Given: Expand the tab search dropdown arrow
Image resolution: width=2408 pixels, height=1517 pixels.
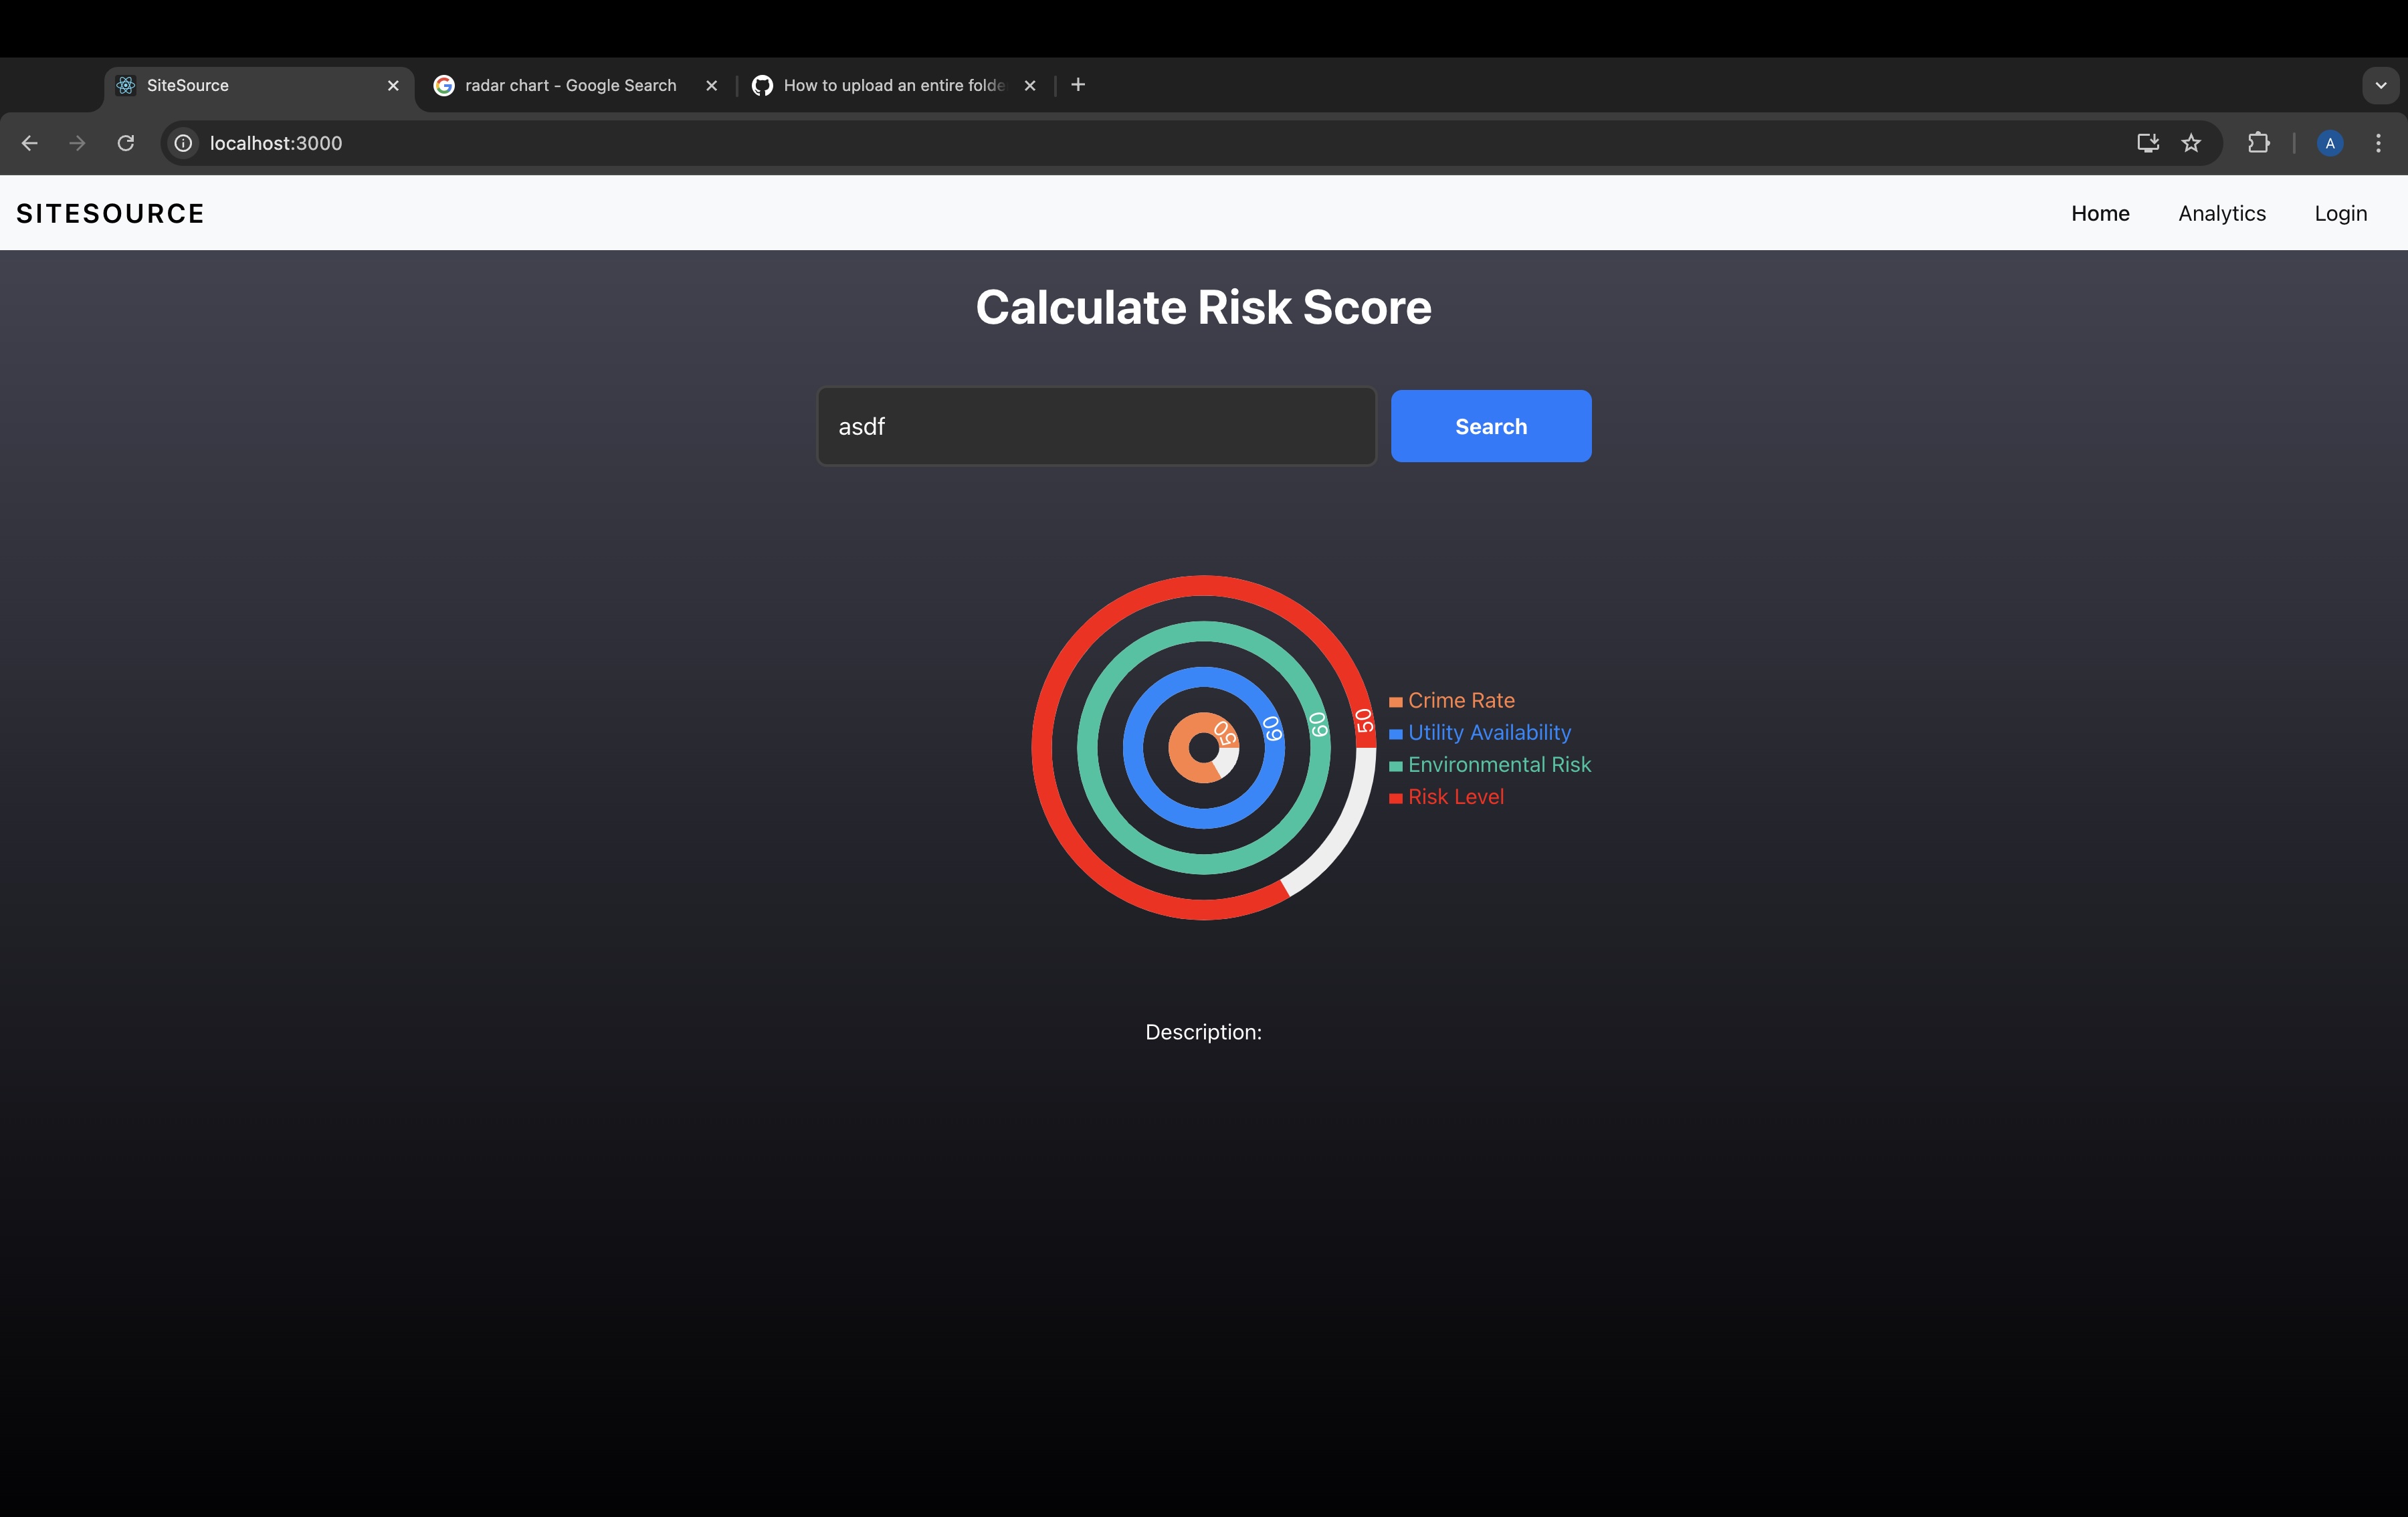Looking at the screenshot, I should point(2380,85).
